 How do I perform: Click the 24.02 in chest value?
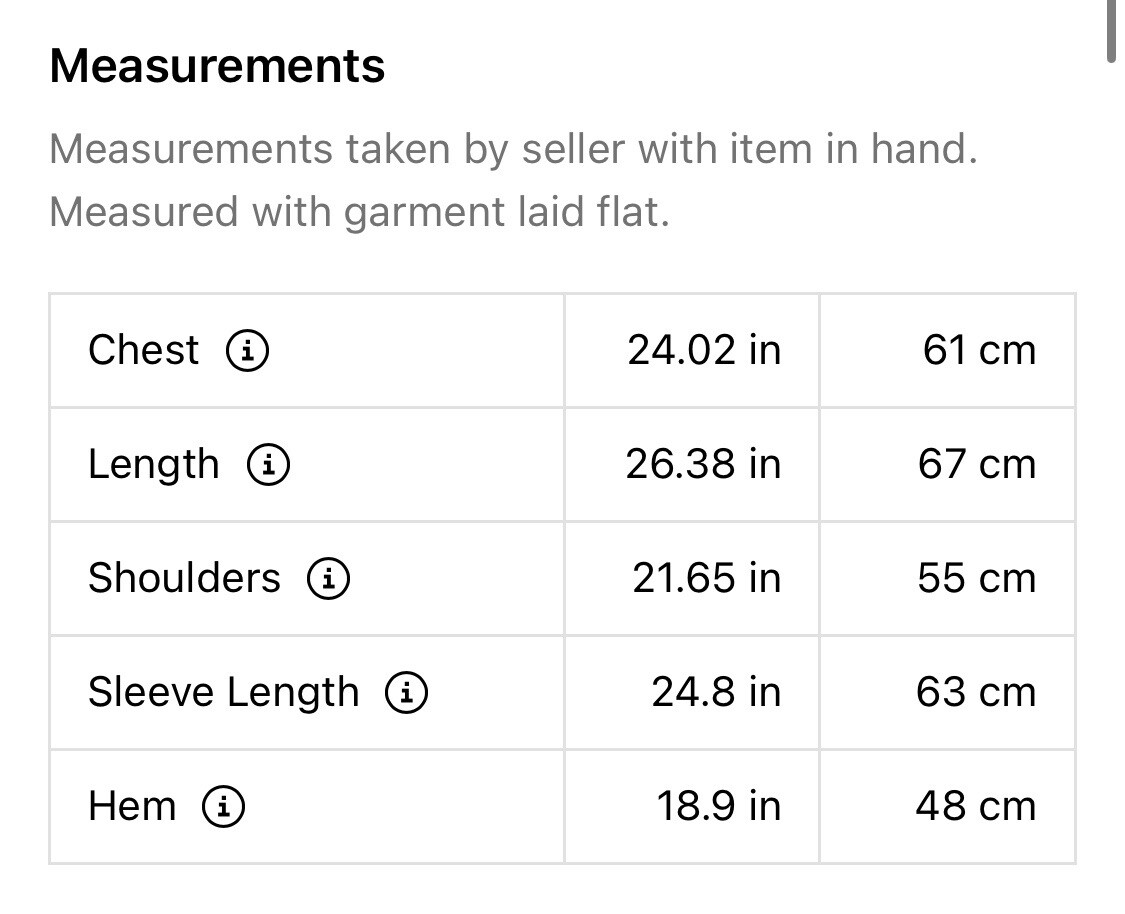(704, 350)
